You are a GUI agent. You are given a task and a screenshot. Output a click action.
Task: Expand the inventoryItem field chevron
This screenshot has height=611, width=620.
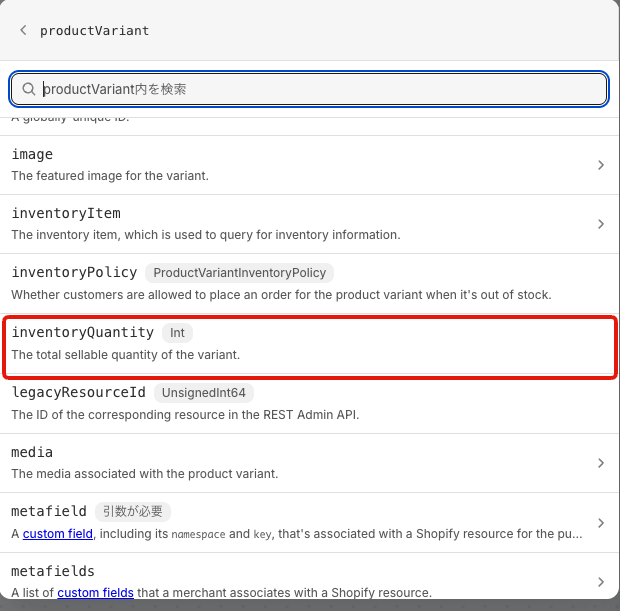pos(600,224)
